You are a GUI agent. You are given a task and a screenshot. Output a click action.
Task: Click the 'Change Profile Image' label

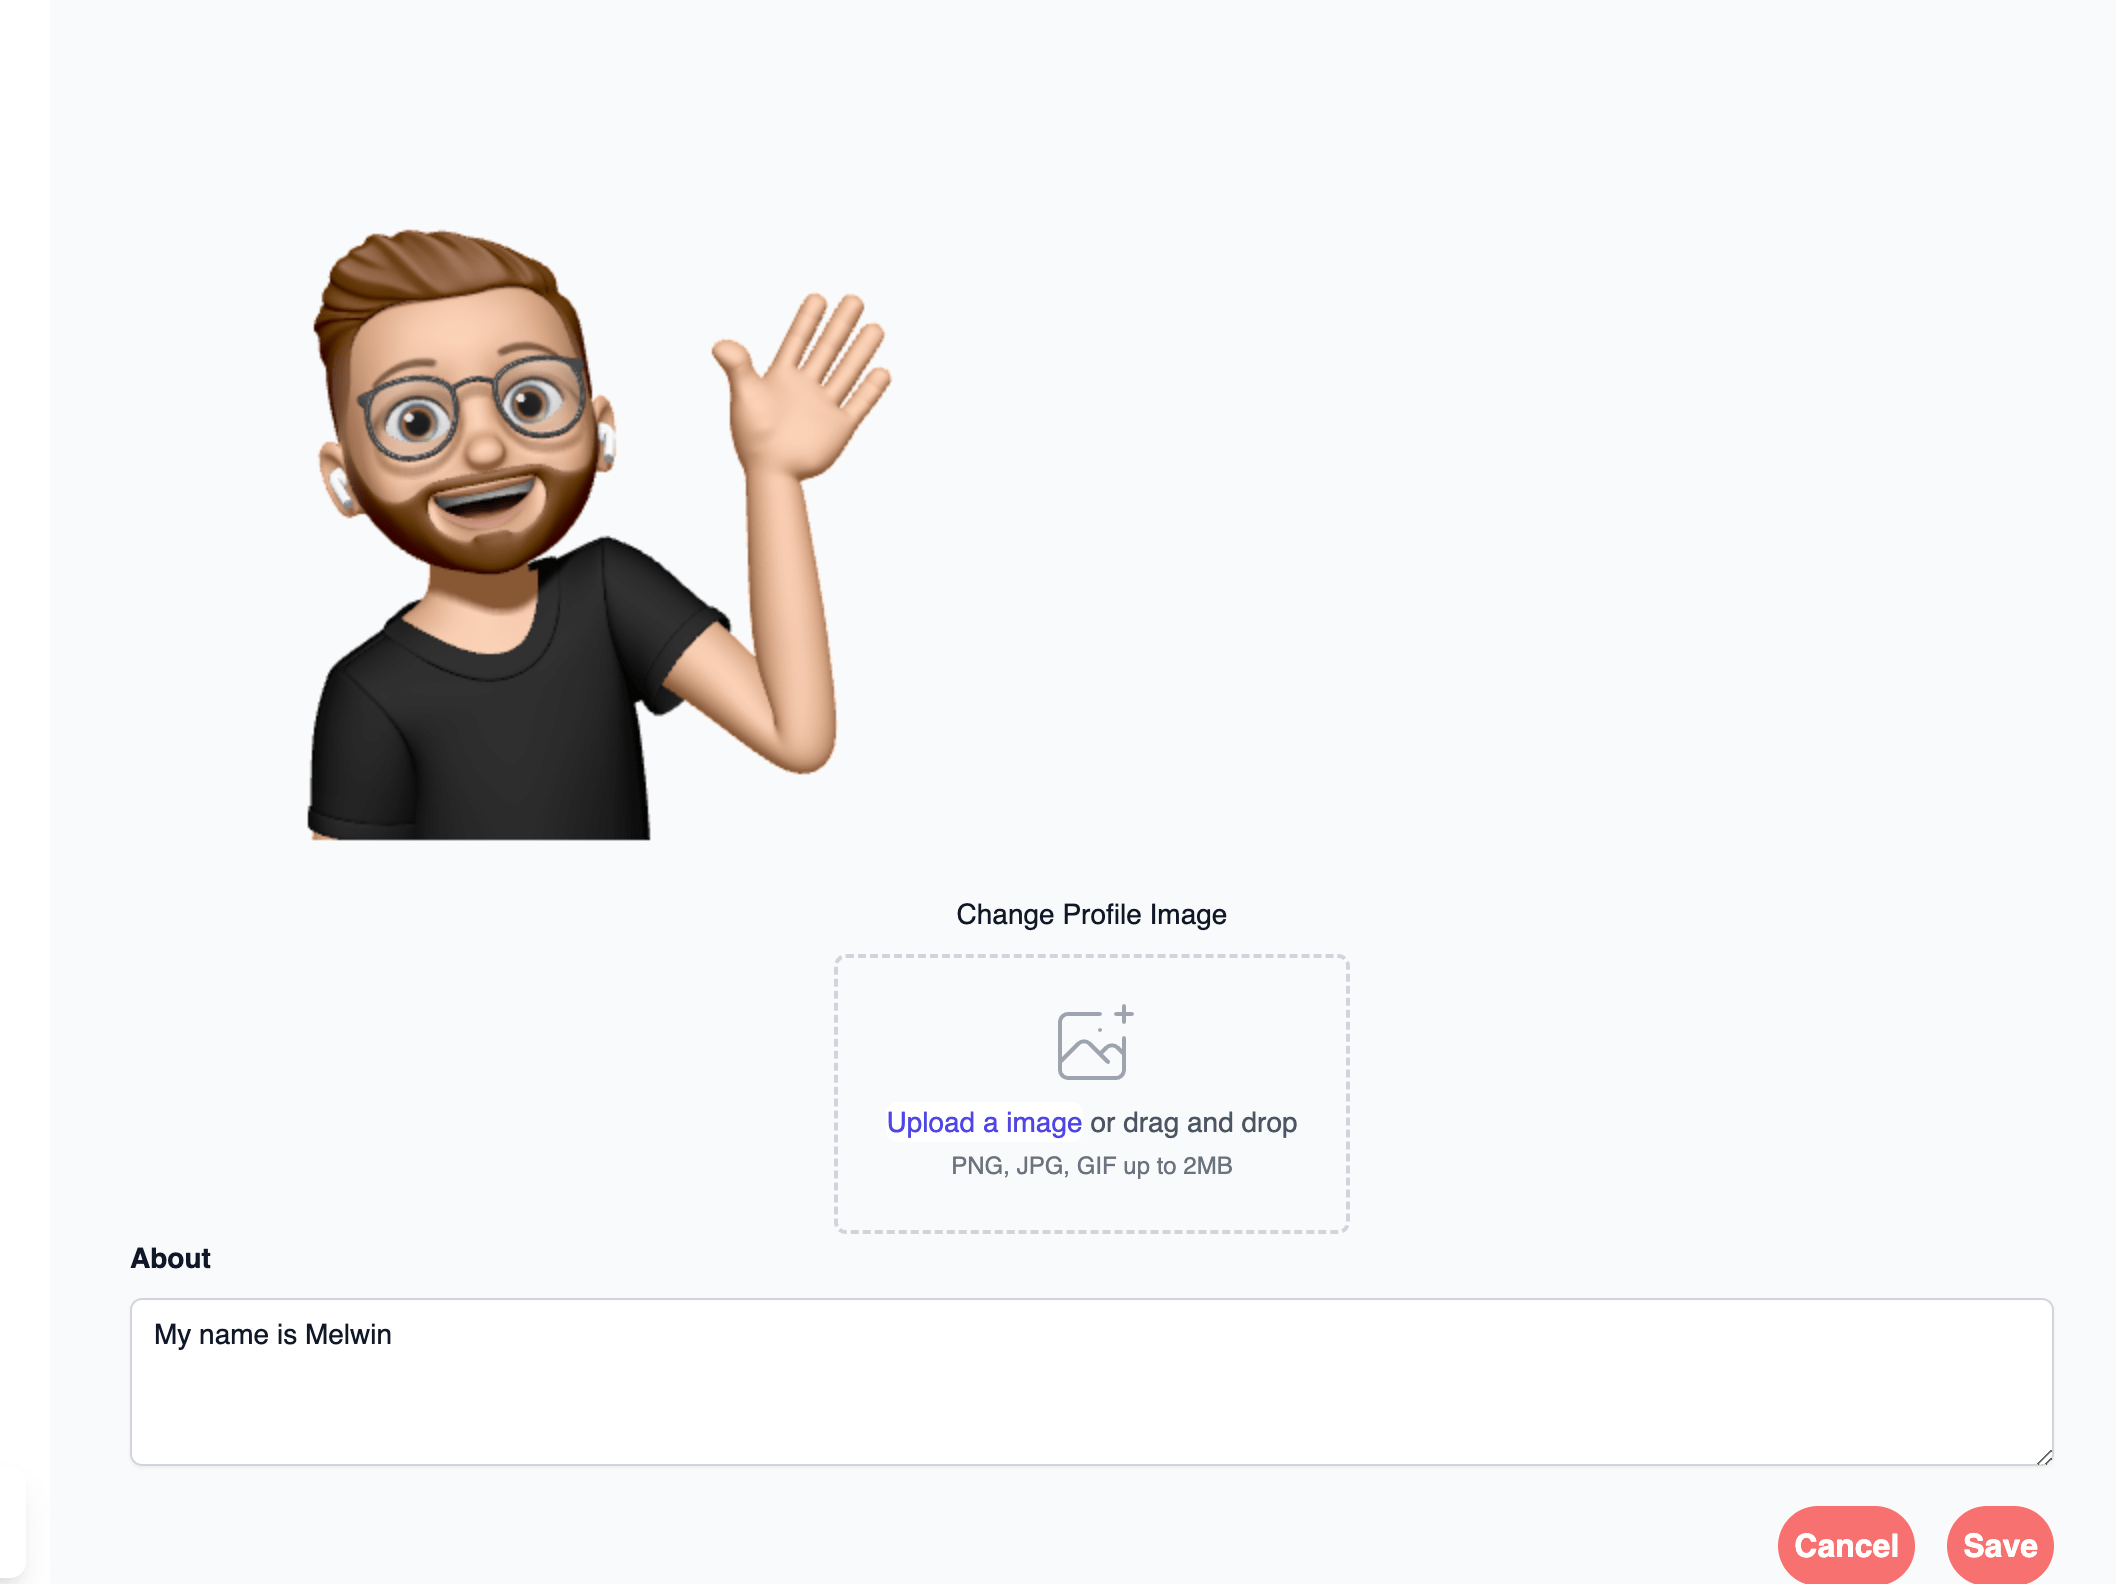[1091, 914]
